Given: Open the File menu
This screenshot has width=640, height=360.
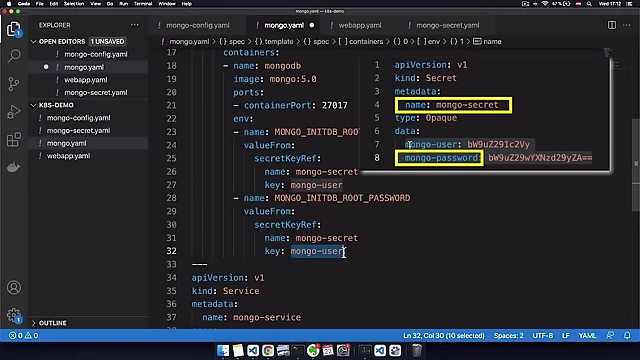Looking at the screenshot, I should [x=40, y=4].
